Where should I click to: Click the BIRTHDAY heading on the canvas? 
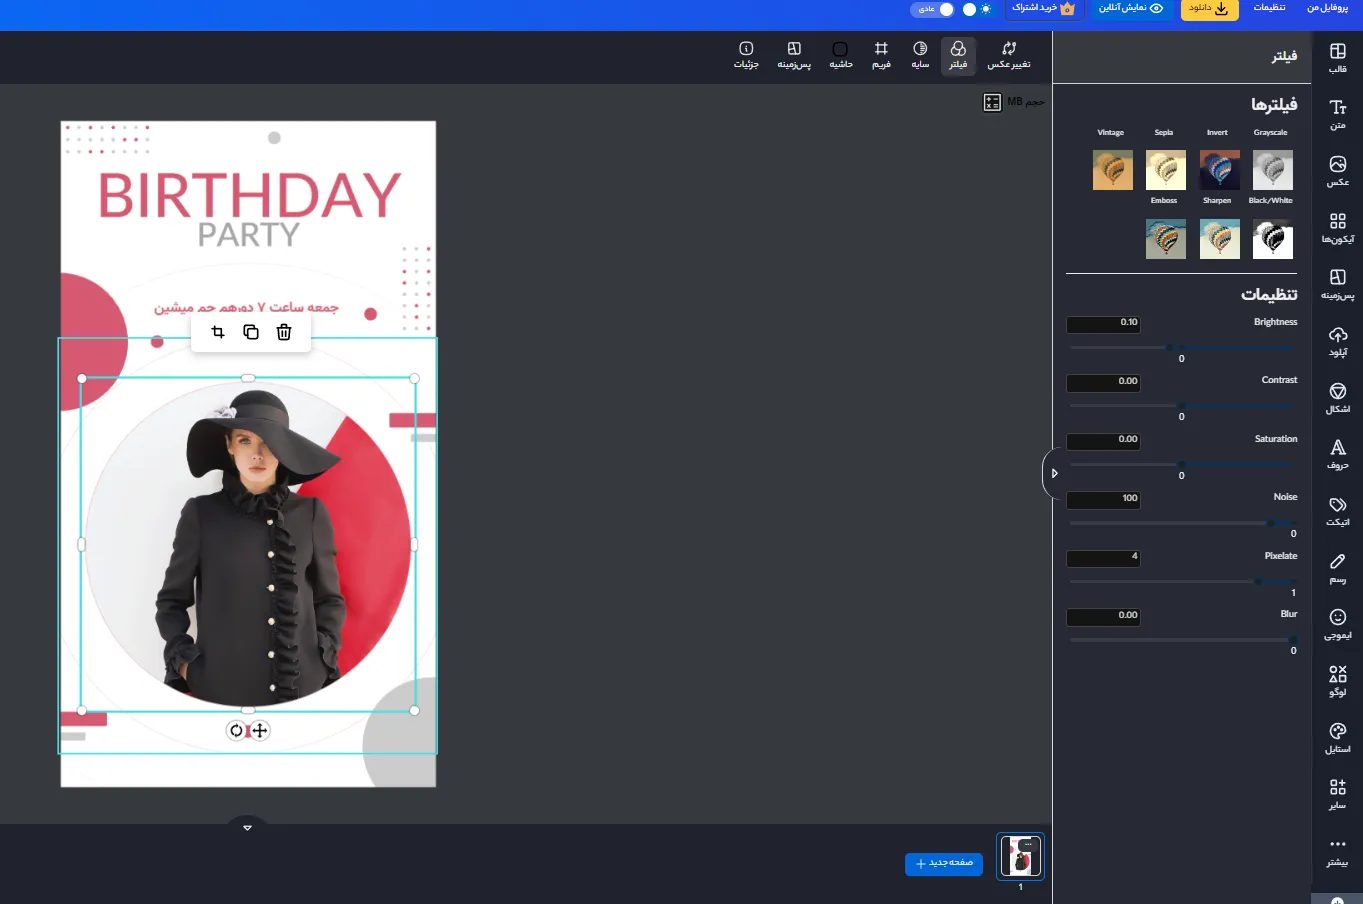pyautogui.click(x=249, y=195)
